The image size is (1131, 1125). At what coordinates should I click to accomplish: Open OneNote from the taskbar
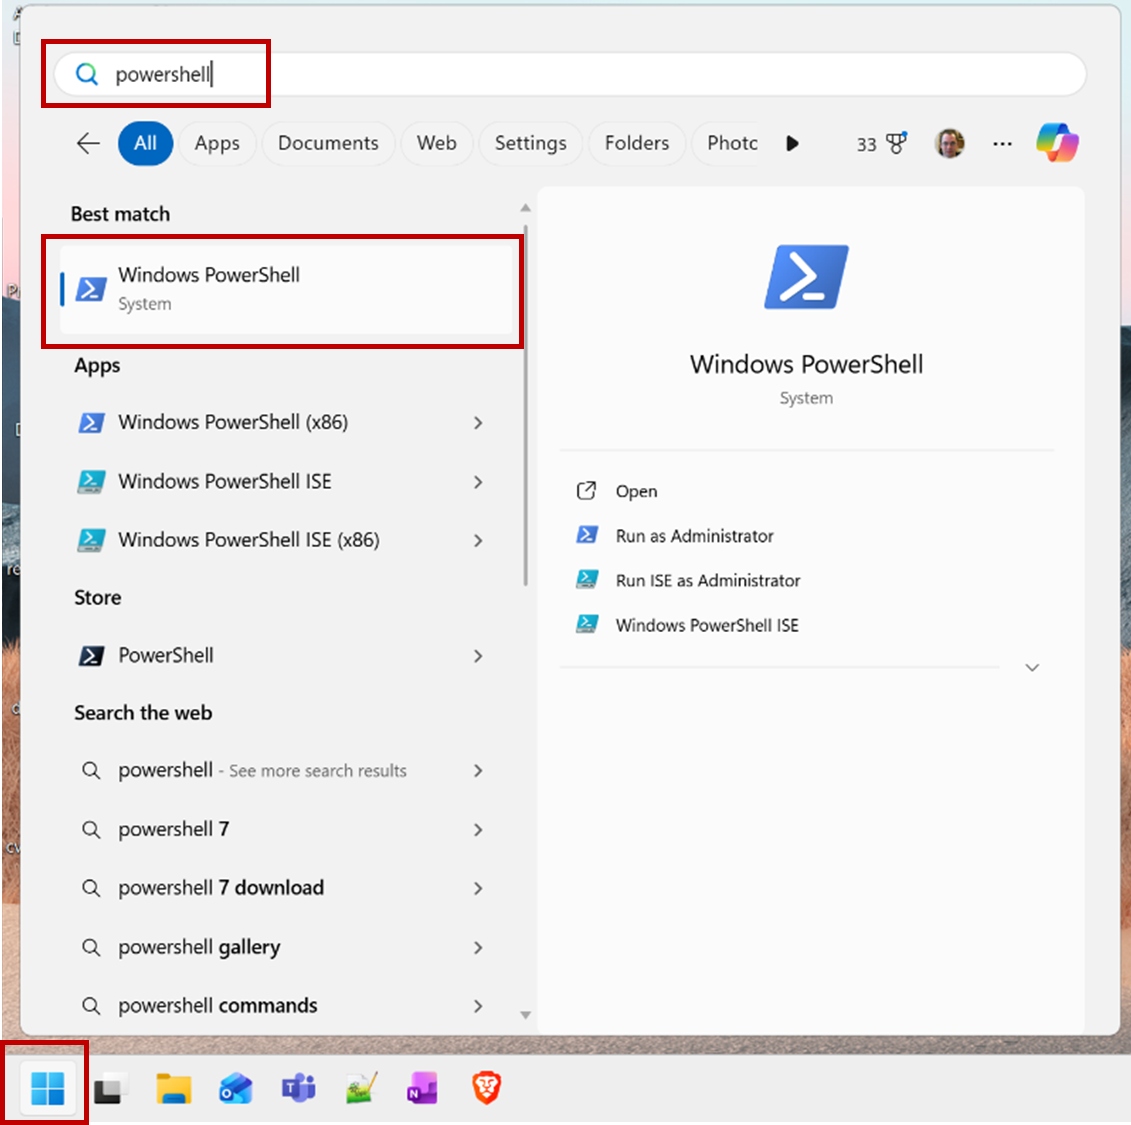[422, 1088]
